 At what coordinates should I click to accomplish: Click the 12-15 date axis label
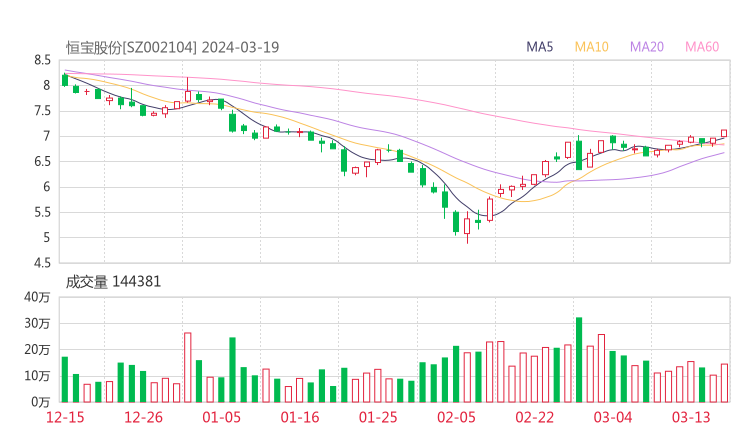click(65, 417)
